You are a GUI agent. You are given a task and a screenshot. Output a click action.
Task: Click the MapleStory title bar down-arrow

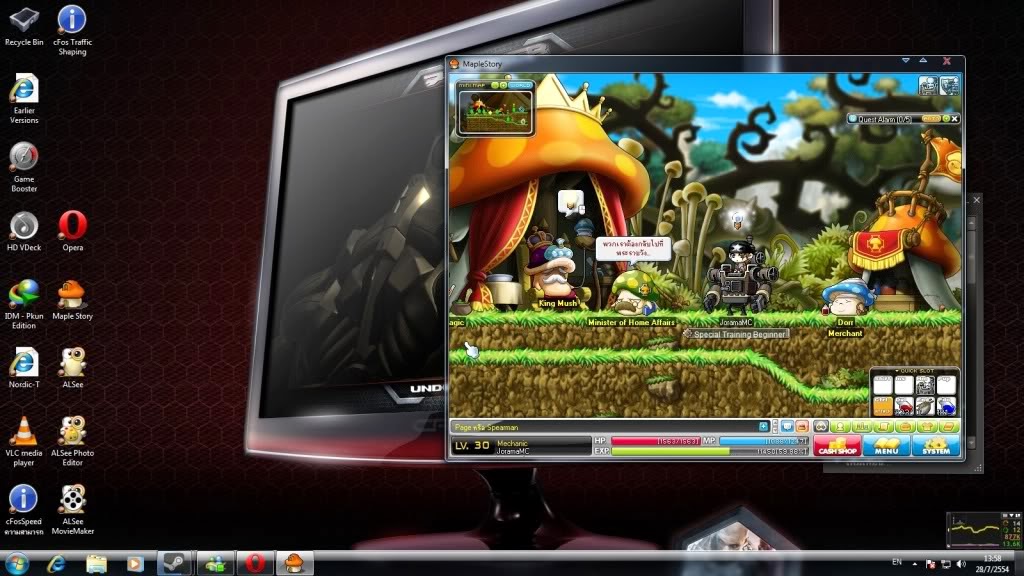click(906, 60)
